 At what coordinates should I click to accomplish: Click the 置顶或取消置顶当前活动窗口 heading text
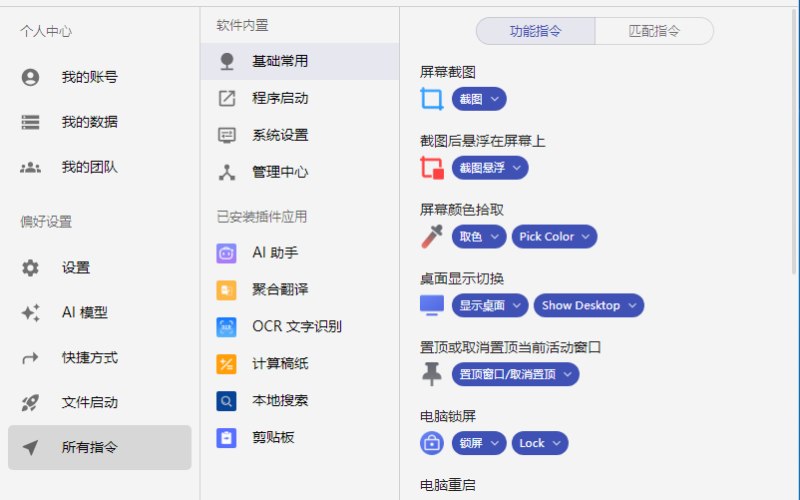point(510,347)
